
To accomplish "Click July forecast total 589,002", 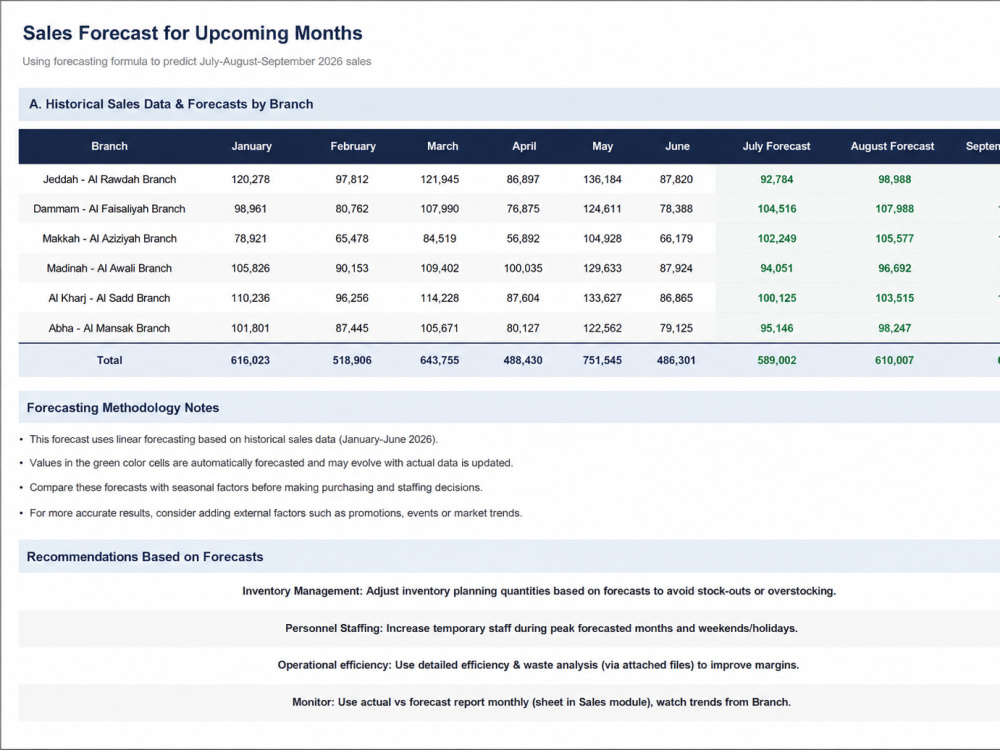I will 777,360.
